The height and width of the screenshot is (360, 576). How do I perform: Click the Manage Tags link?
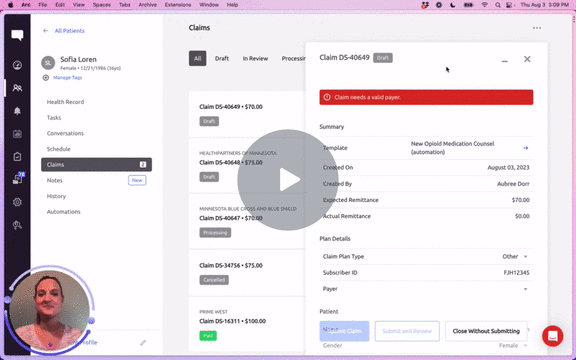point(68,78)
